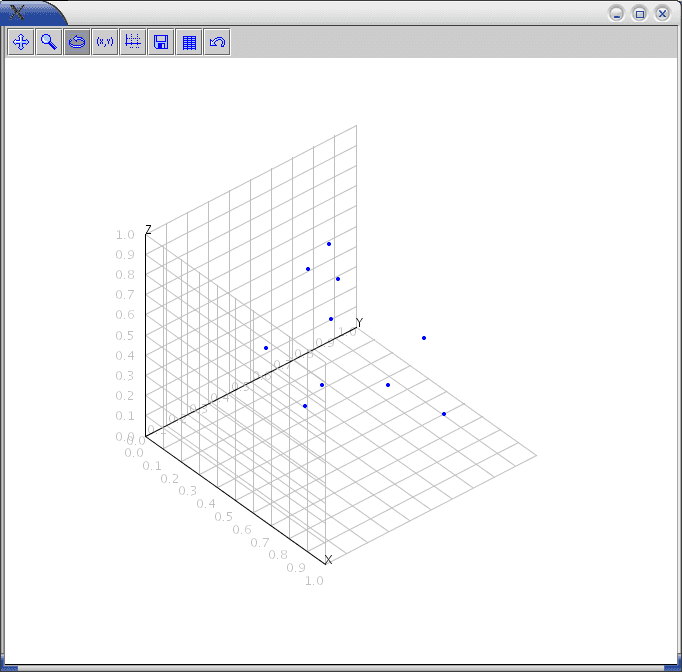Image resolution: width=682 pixels, height=672 pixels.
Task: Open the X window menu in title bar
Action: click(18, 12)
